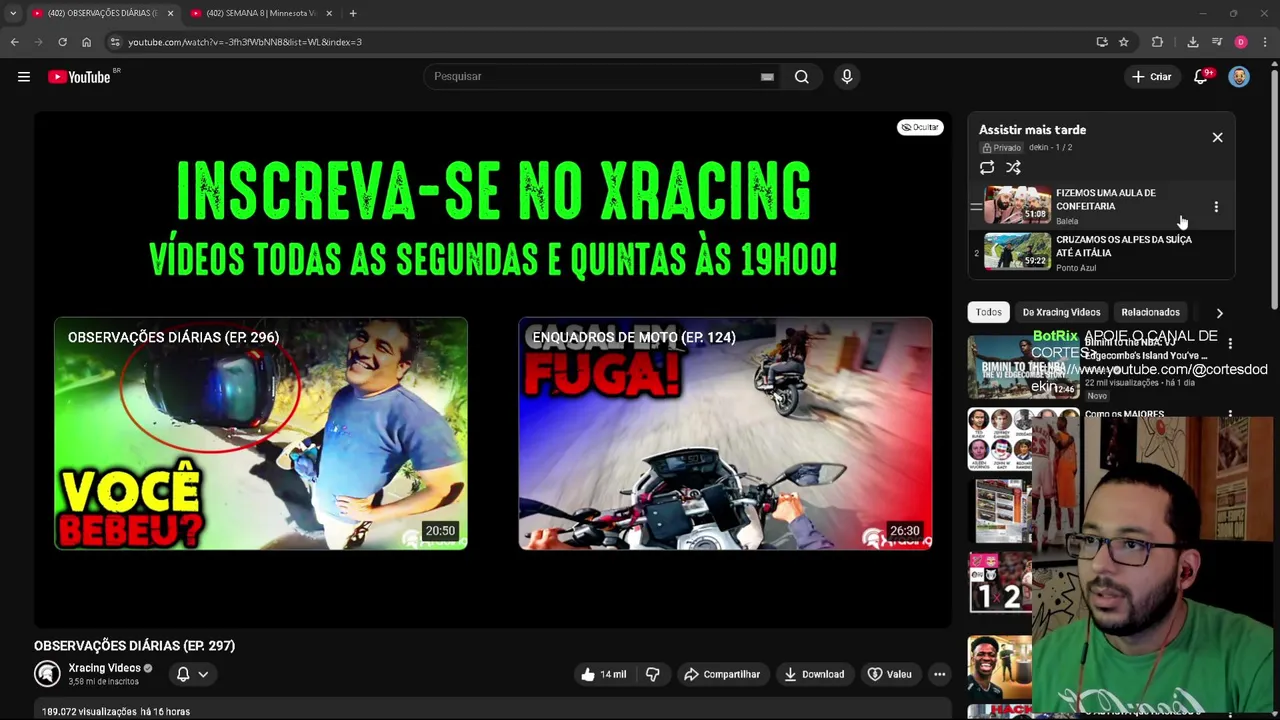Image resolution: width=1280 pixels, height=720 pixels.
Task: Open the Xracing Videos channel avatar
Action: (x=47, y=674)
